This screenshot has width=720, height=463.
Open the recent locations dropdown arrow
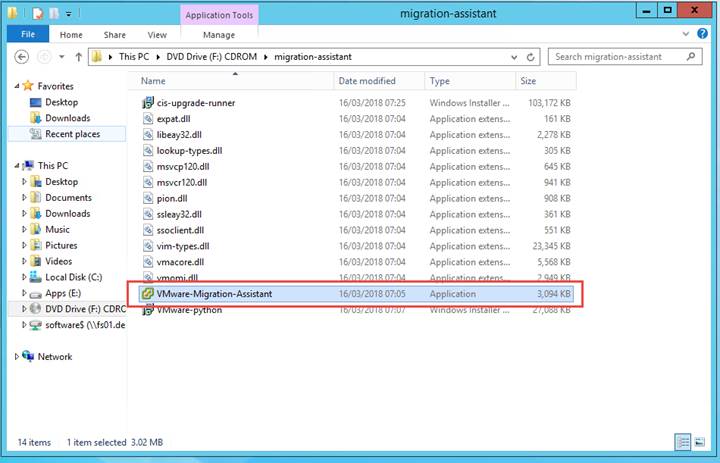(62, 57)
